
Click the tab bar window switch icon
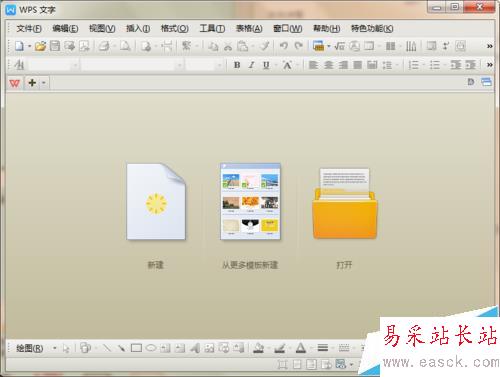(x=486, y=82)
